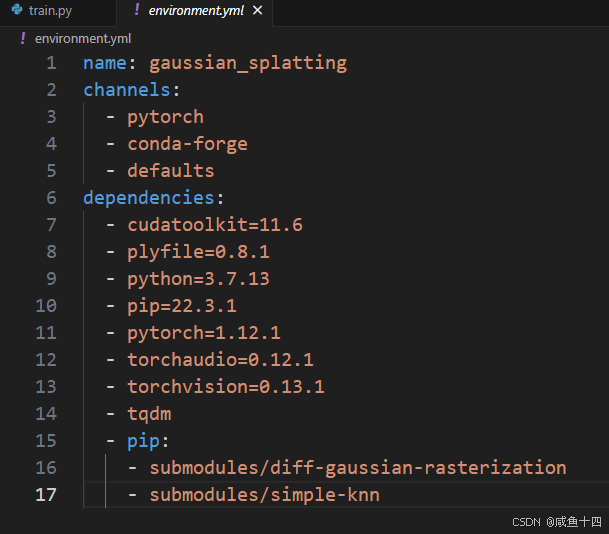Place cursor on gaussian_splatting name value

pos(248,63)
